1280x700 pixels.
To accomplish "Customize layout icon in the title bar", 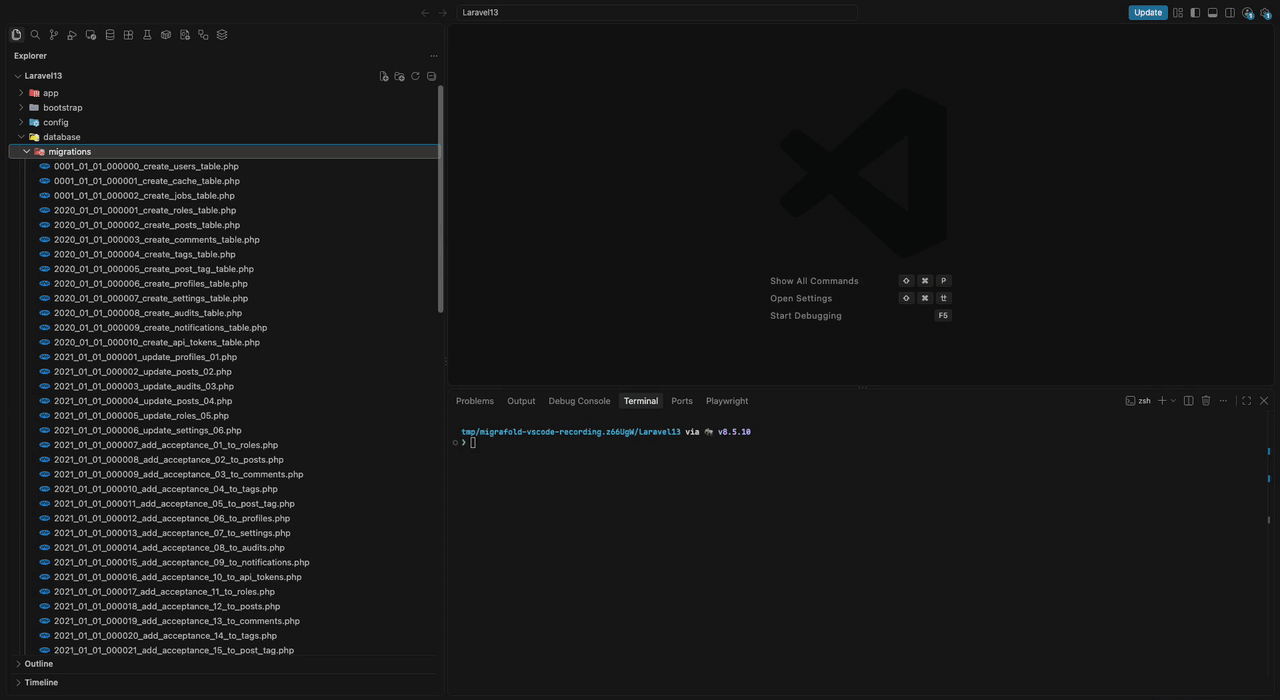I will [x=1178, y=13].
